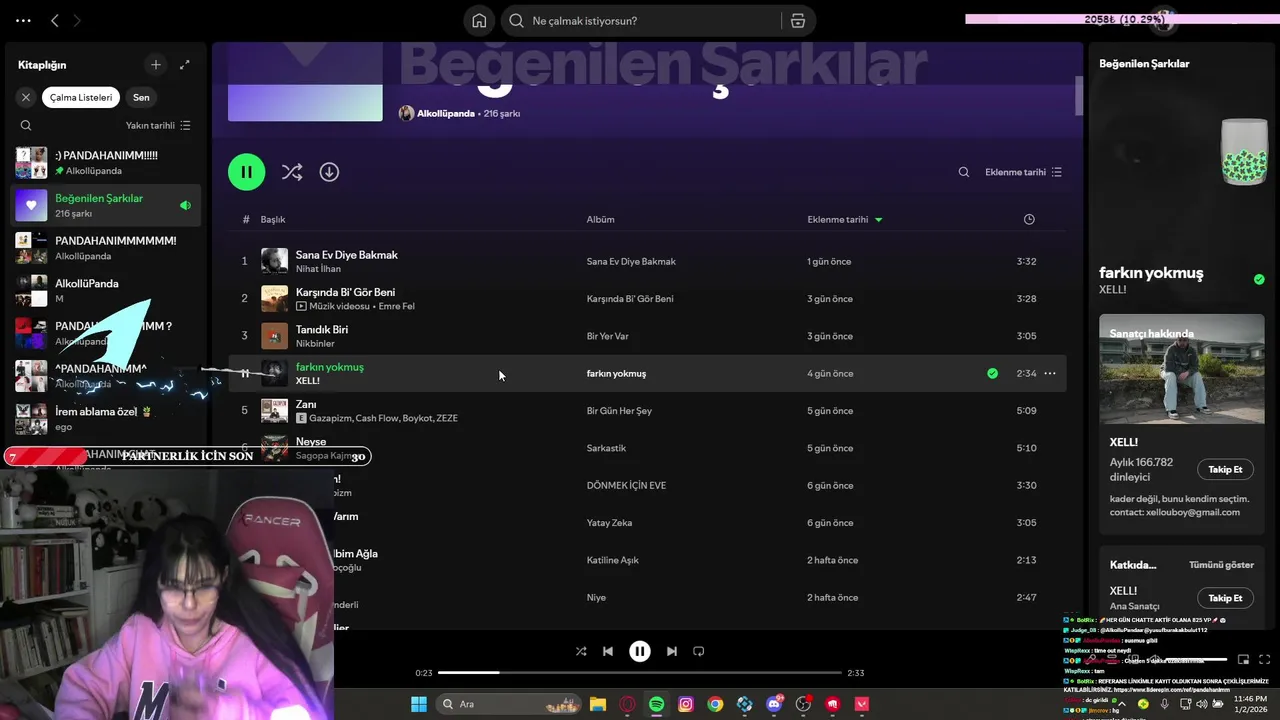Viewport: 1280px width, 720px height.
Task: Pause playback in the bottom player
Action: point(640,651)
